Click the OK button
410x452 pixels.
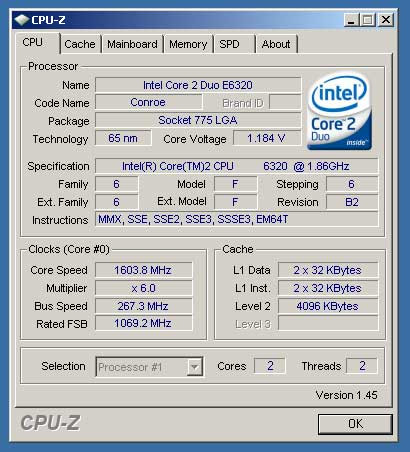(x=355, y=424)
